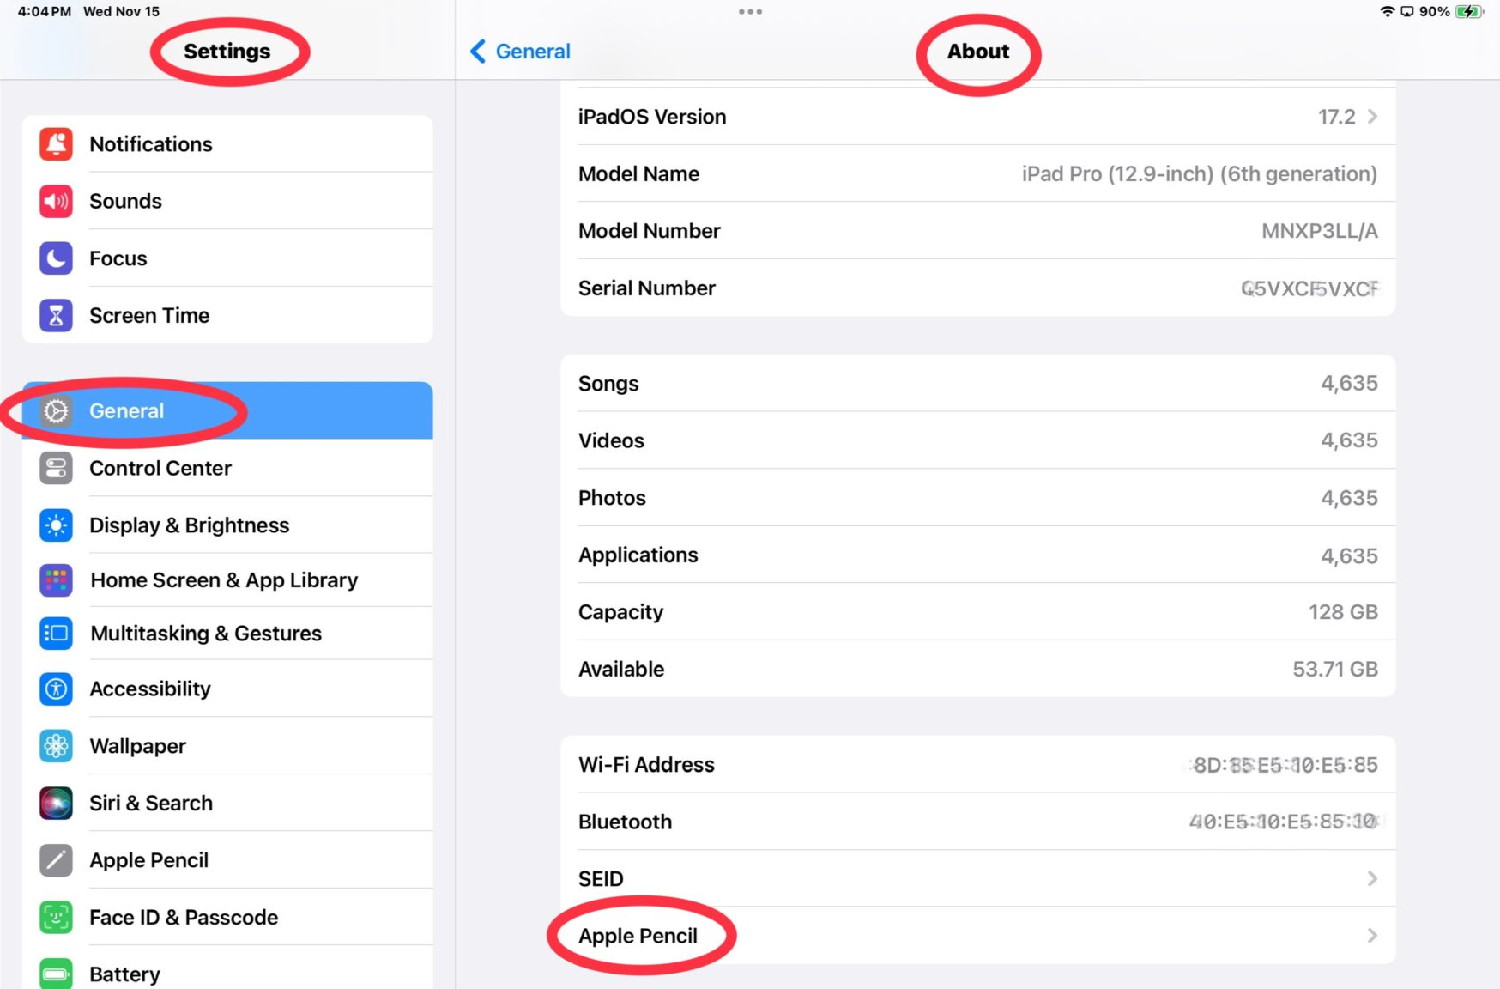Viewport: 1500px width, 989px height.
Task: Tap the Wi-Fi Address row
Action: tap(978, 765)
